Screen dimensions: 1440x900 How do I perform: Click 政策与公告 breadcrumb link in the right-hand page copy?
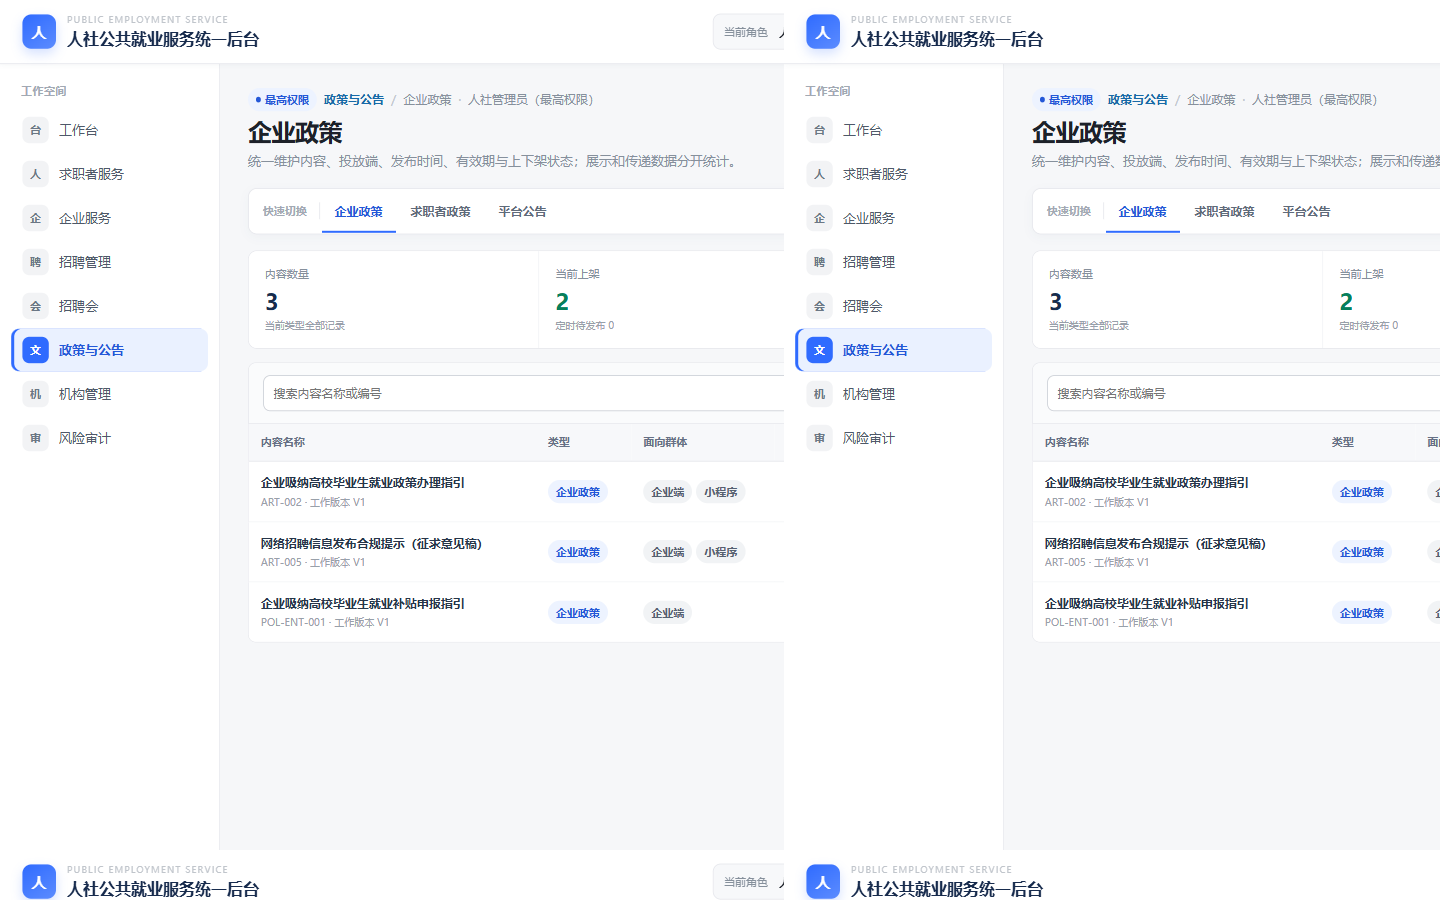(x=1138, y=100)
